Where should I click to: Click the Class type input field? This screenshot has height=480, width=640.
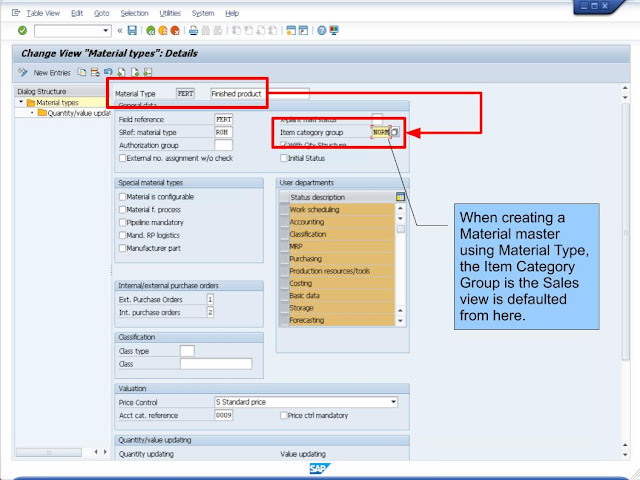187,351
